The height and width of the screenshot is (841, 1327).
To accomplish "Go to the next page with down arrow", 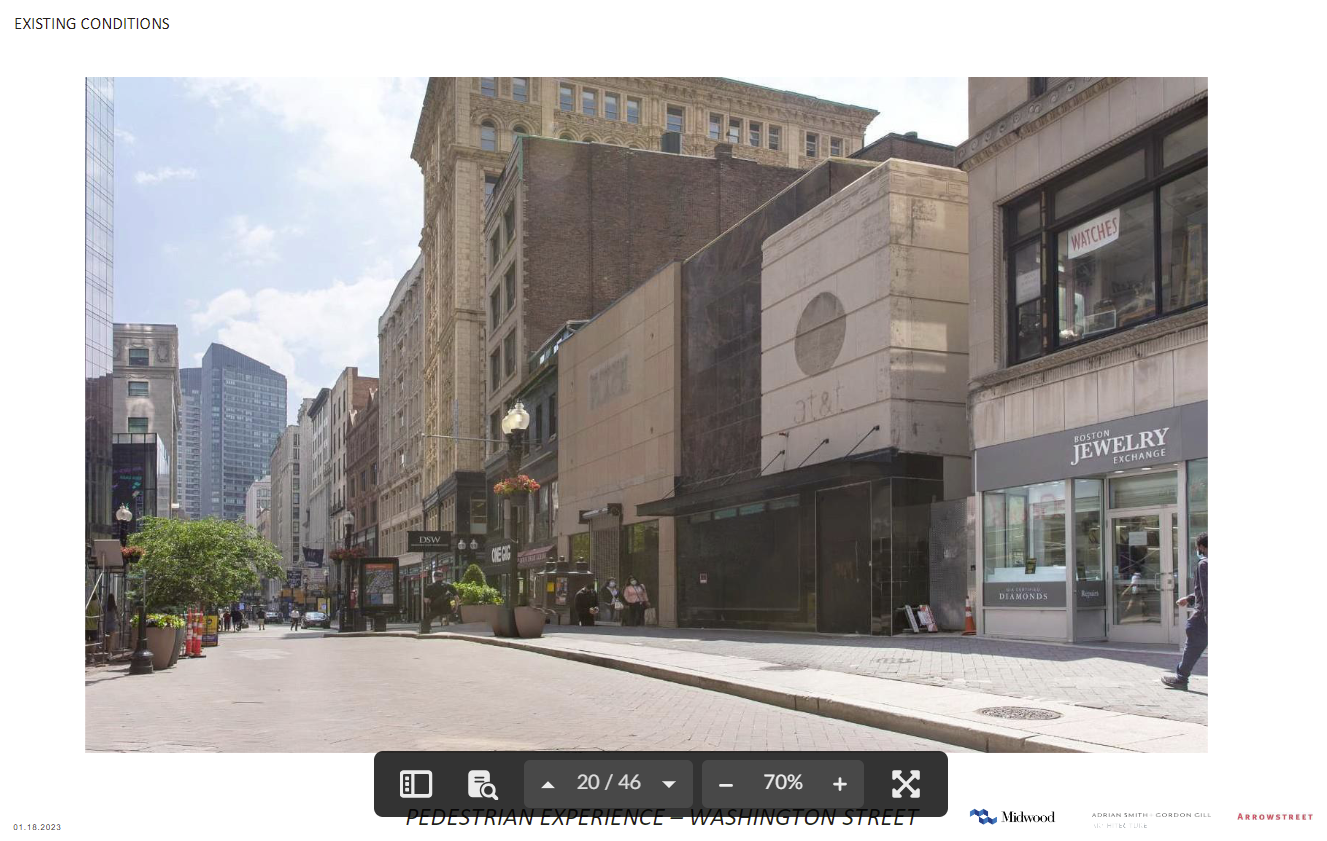I will pos(669,784).
